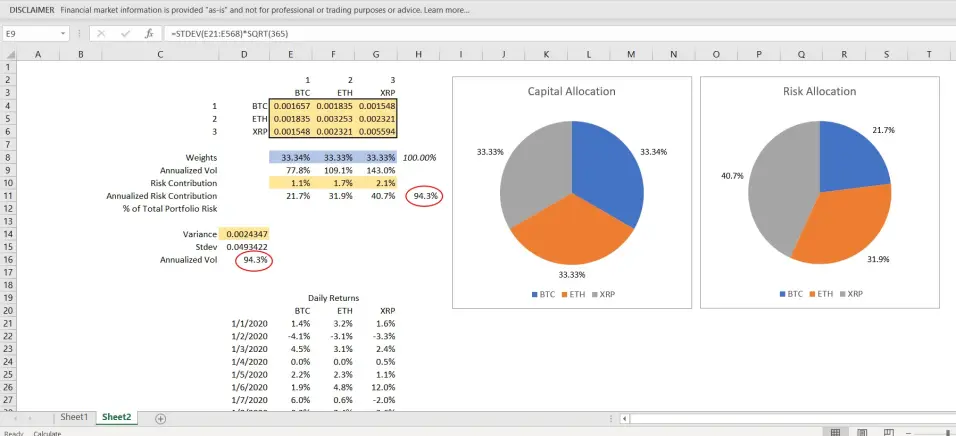Click column E header

pyautogui.click(x=290, y=54)
